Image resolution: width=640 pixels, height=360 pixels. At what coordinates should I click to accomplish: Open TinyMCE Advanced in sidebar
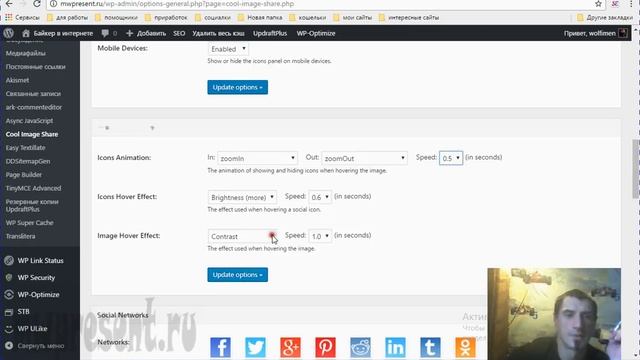[x=33, y=188]
